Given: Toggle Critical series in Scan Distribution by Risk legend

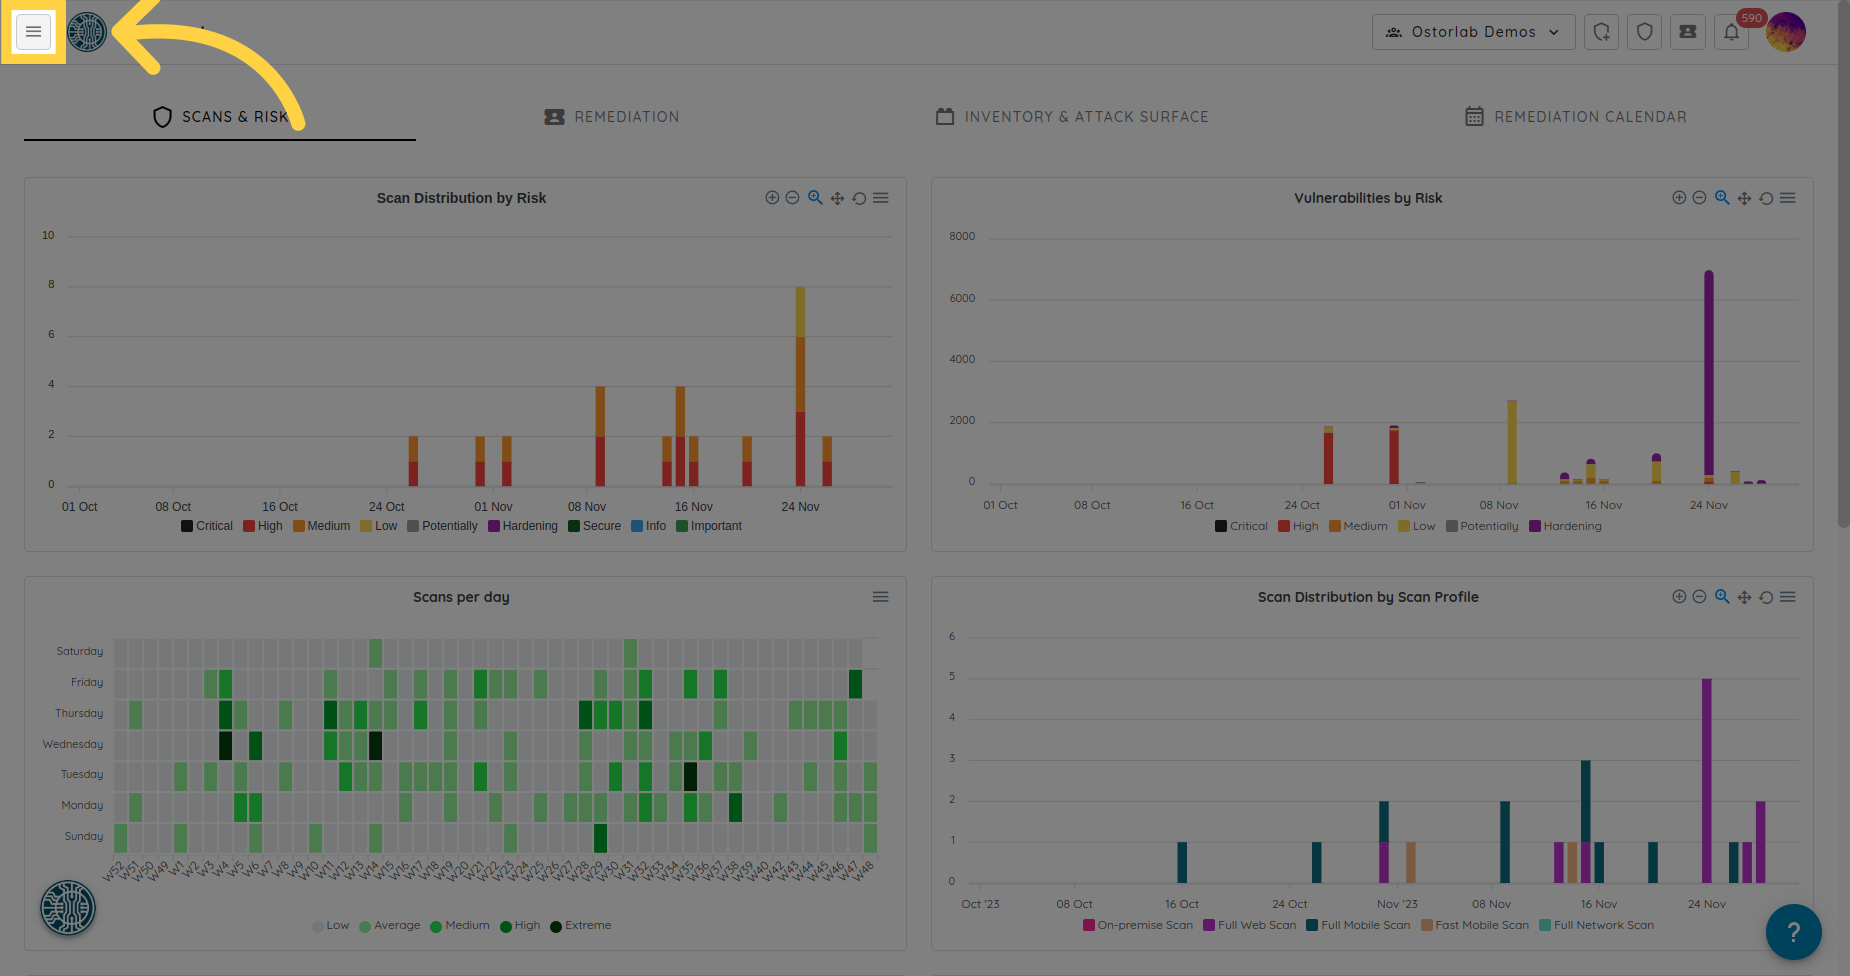Looking at the screenshot, I should pos(207,526).
